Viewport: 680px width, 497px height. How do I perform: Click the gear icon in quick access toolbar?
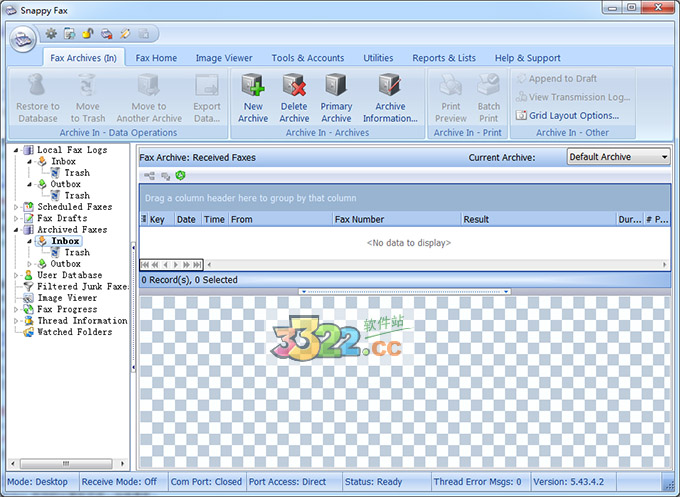[x=51, y=33]
